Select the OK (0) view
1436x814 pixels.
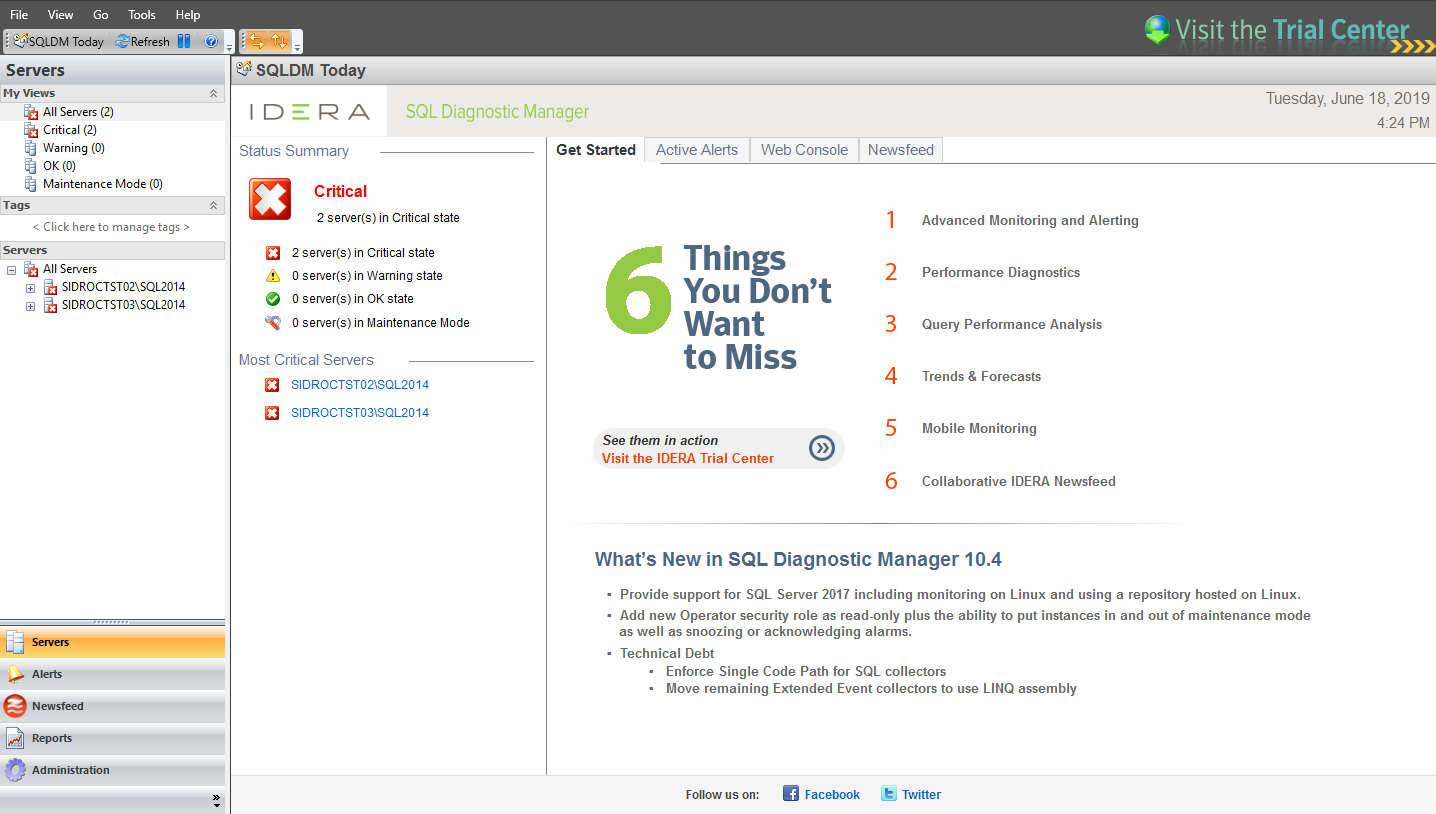(x=59, y=166)
